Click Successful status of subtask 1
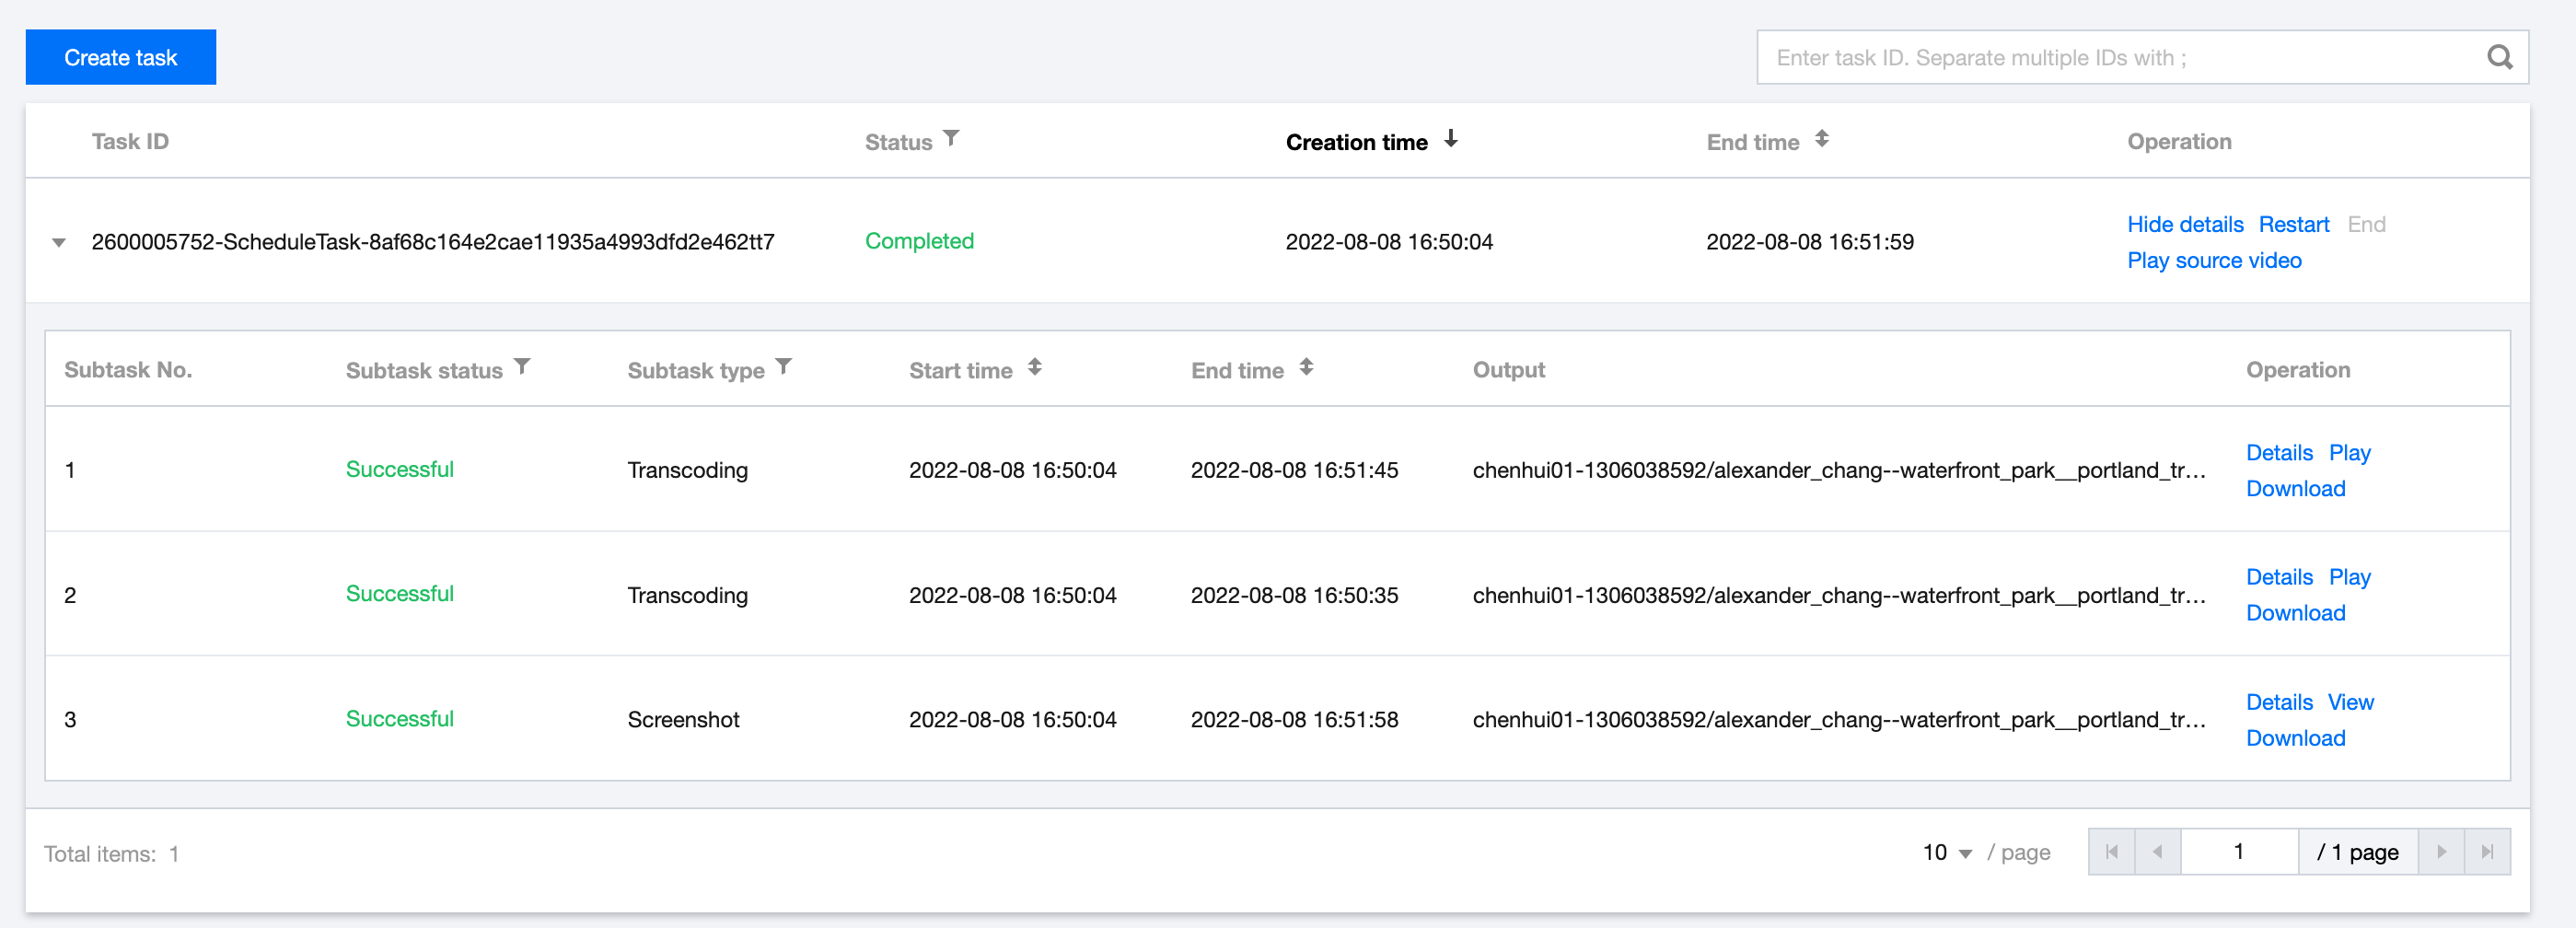Viewport: 2576px width, 928px height. [x=399, y=469]
